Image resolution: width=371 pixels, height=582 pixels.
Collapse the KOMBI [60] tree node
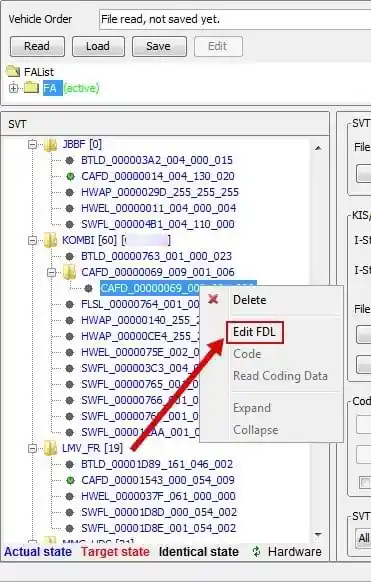pyautogui.click(x=33, y=240)
